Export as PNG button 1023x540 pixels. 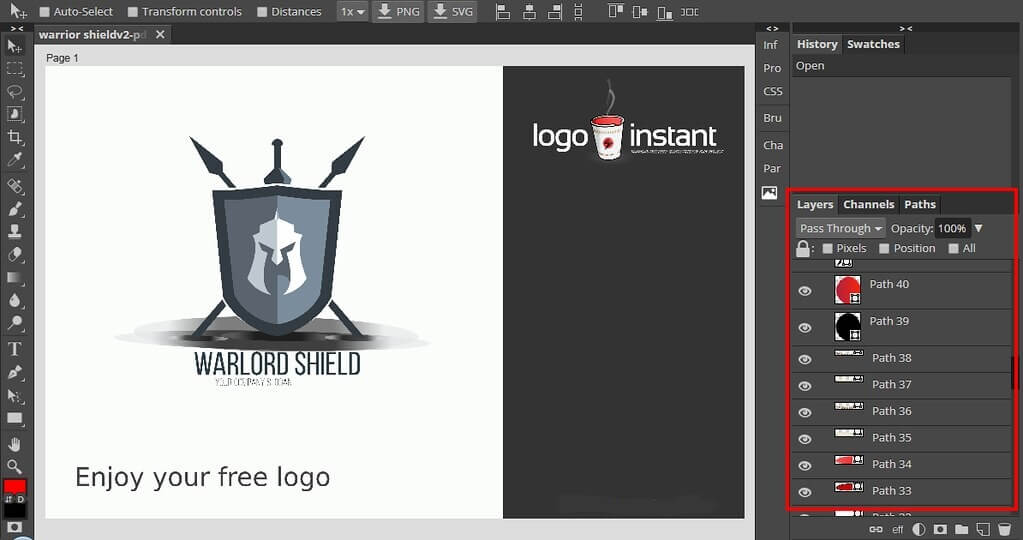399,12
